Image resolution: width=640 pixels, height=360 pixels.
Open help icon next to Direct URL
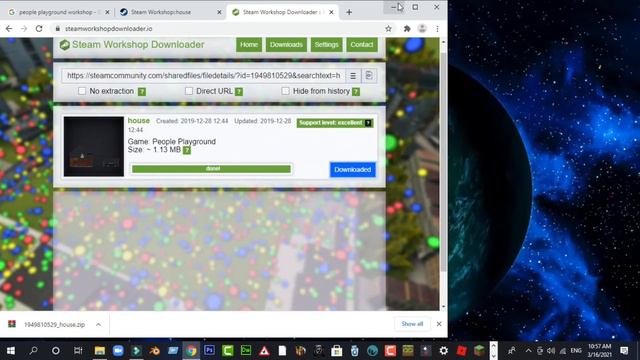239,92
